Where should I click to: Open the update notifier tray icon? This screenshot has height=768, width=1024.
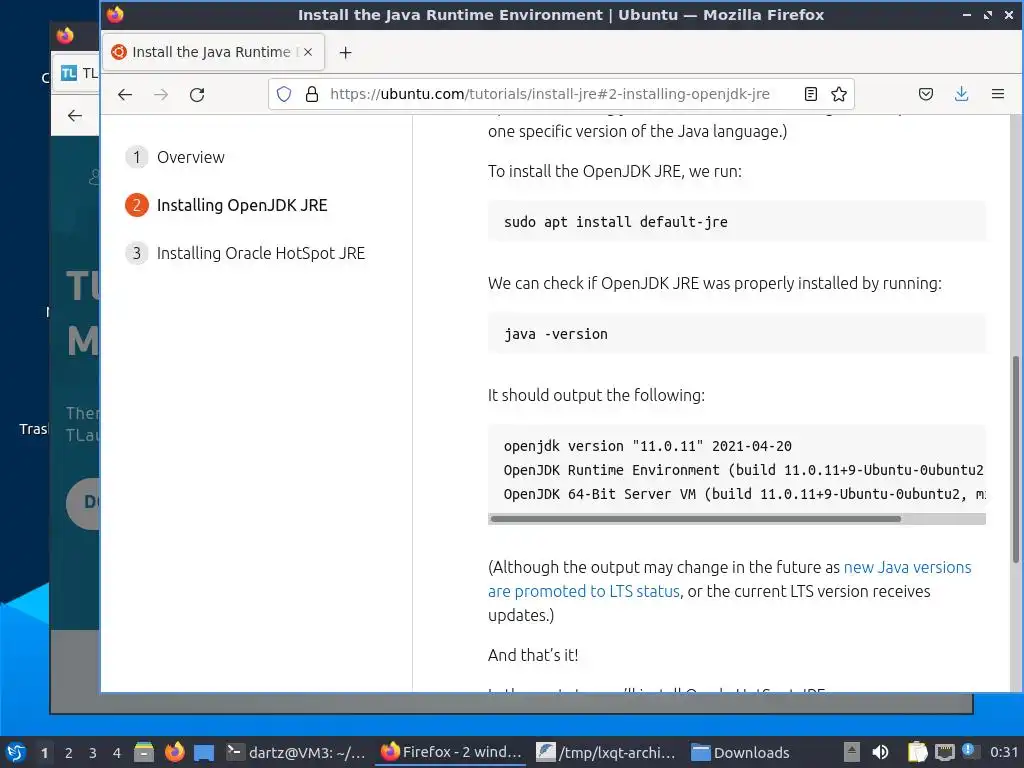click(x=969, y=751)
